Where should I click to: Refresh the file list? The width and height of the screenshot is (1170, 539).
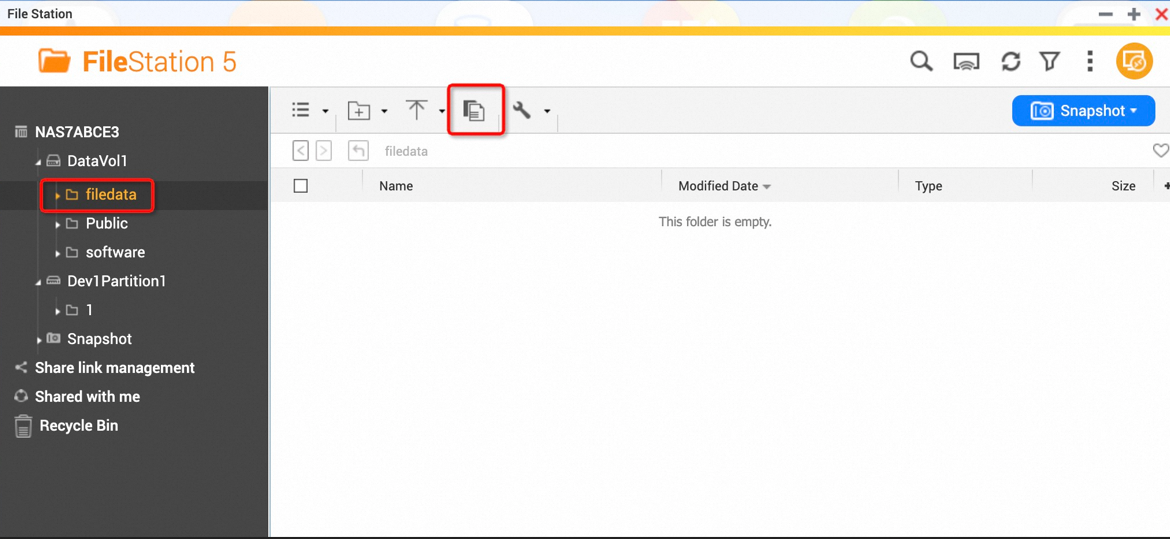coord(1010,62)
